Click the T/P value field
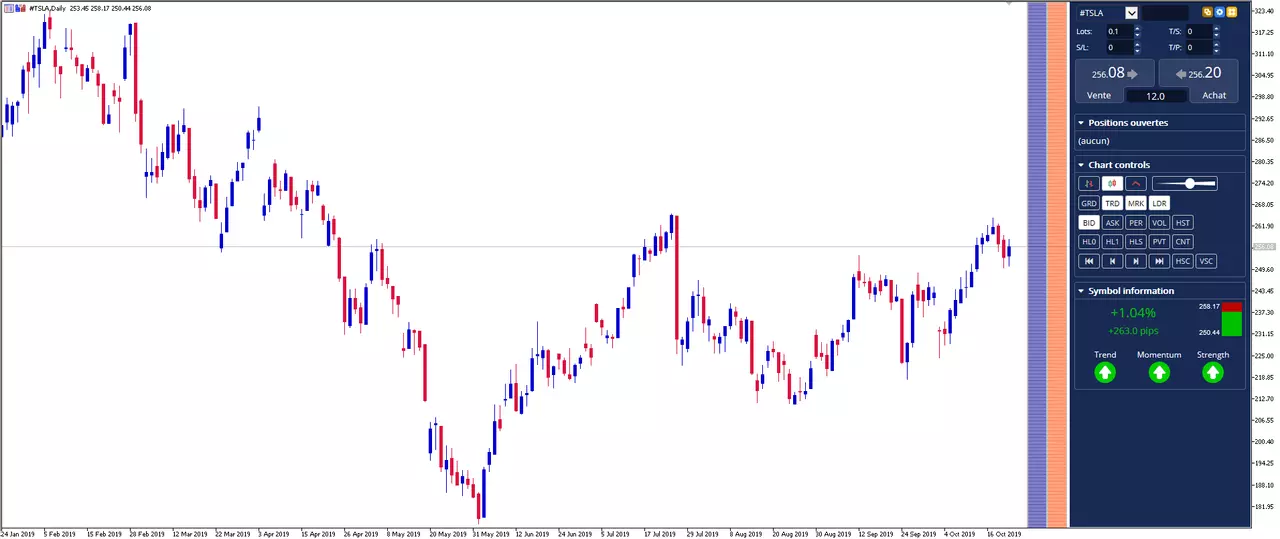1280x539 pixels. click(x=1199, y=48)
